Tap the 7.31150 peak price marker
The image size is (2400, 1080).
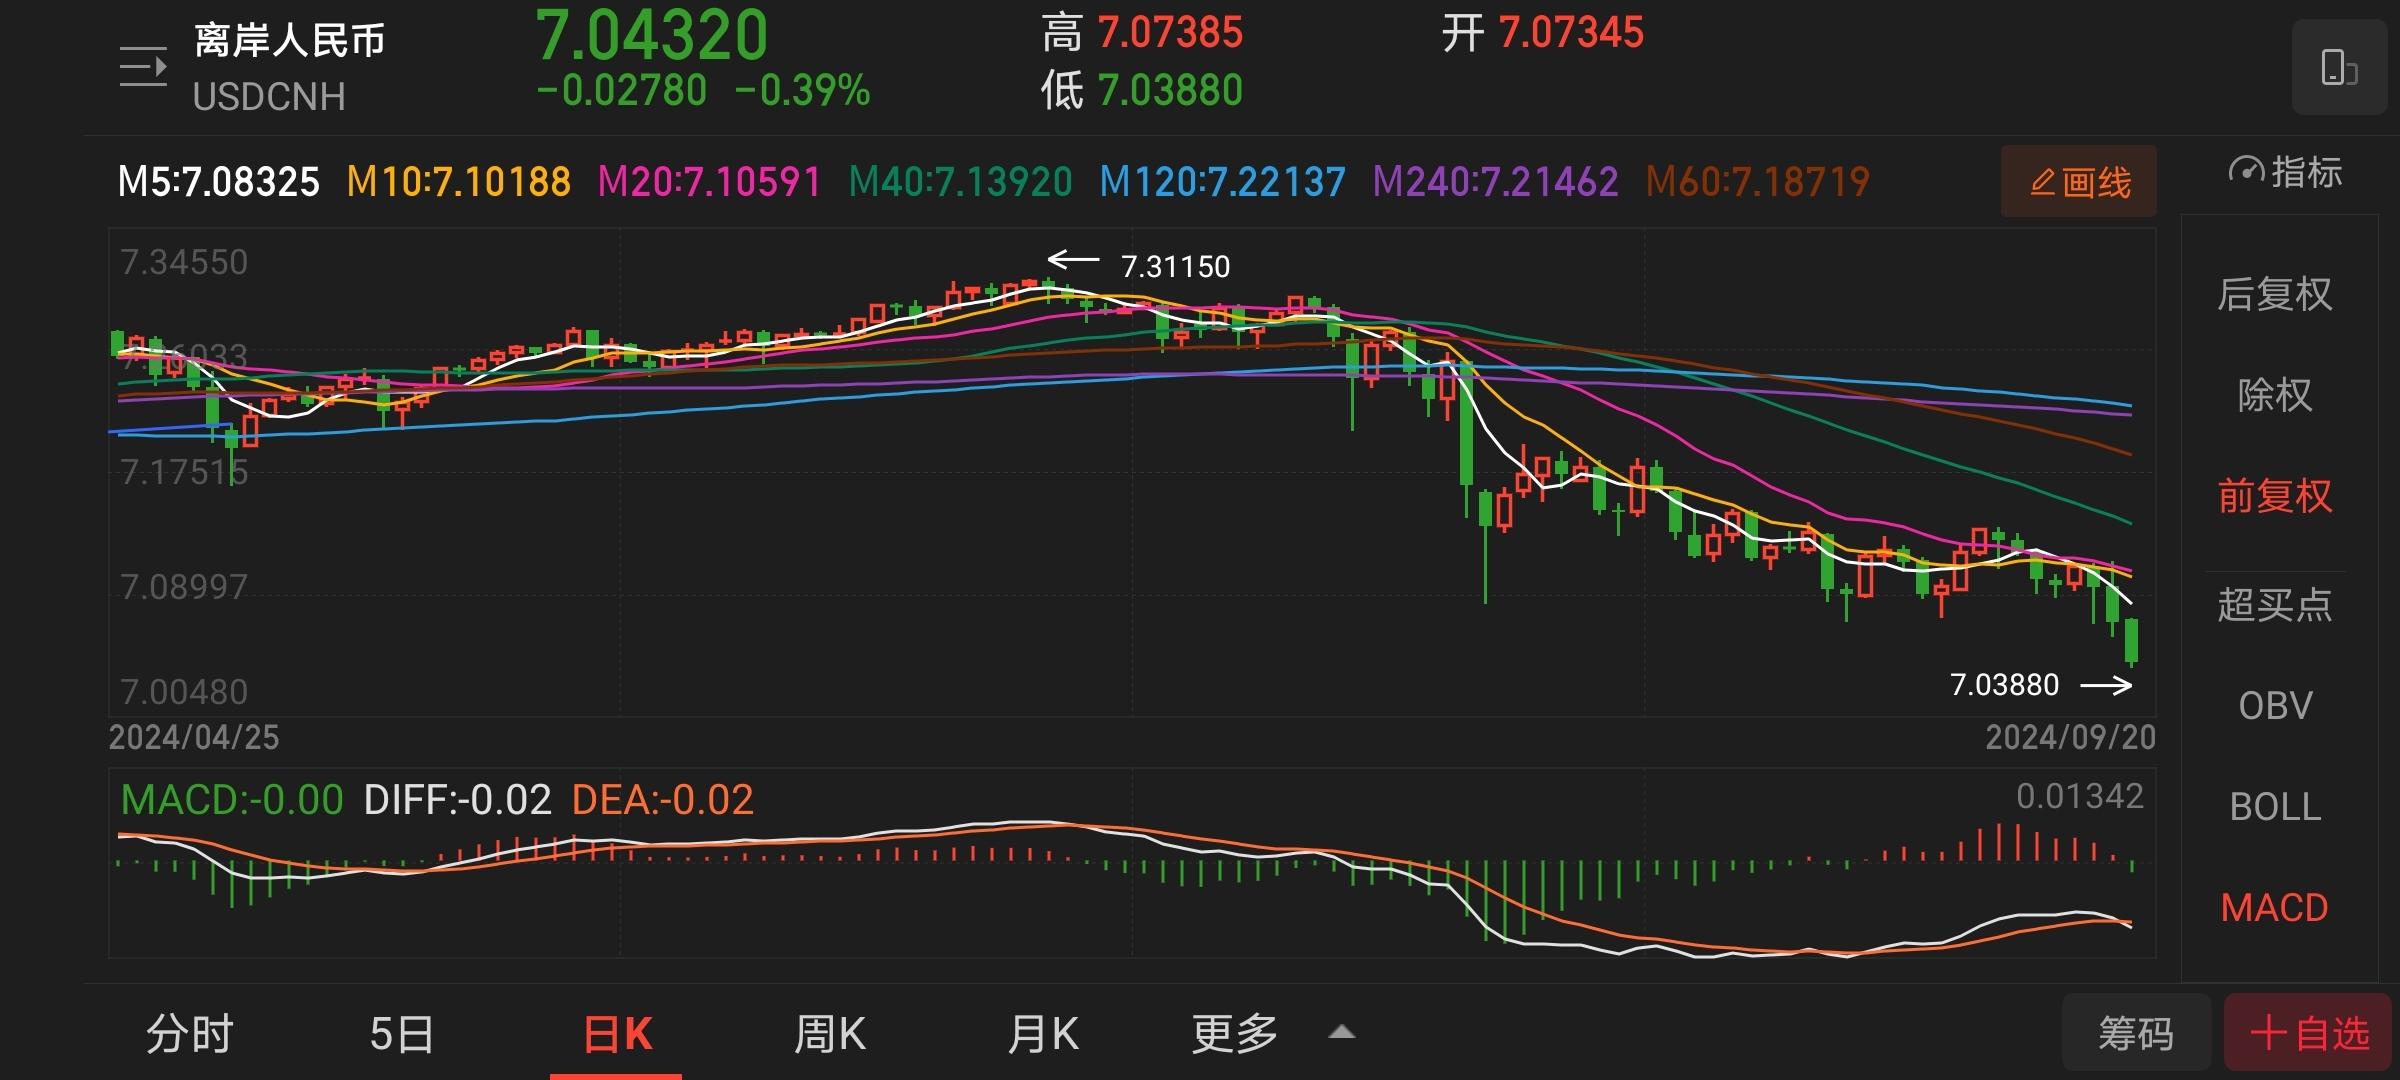point(1175,266)
